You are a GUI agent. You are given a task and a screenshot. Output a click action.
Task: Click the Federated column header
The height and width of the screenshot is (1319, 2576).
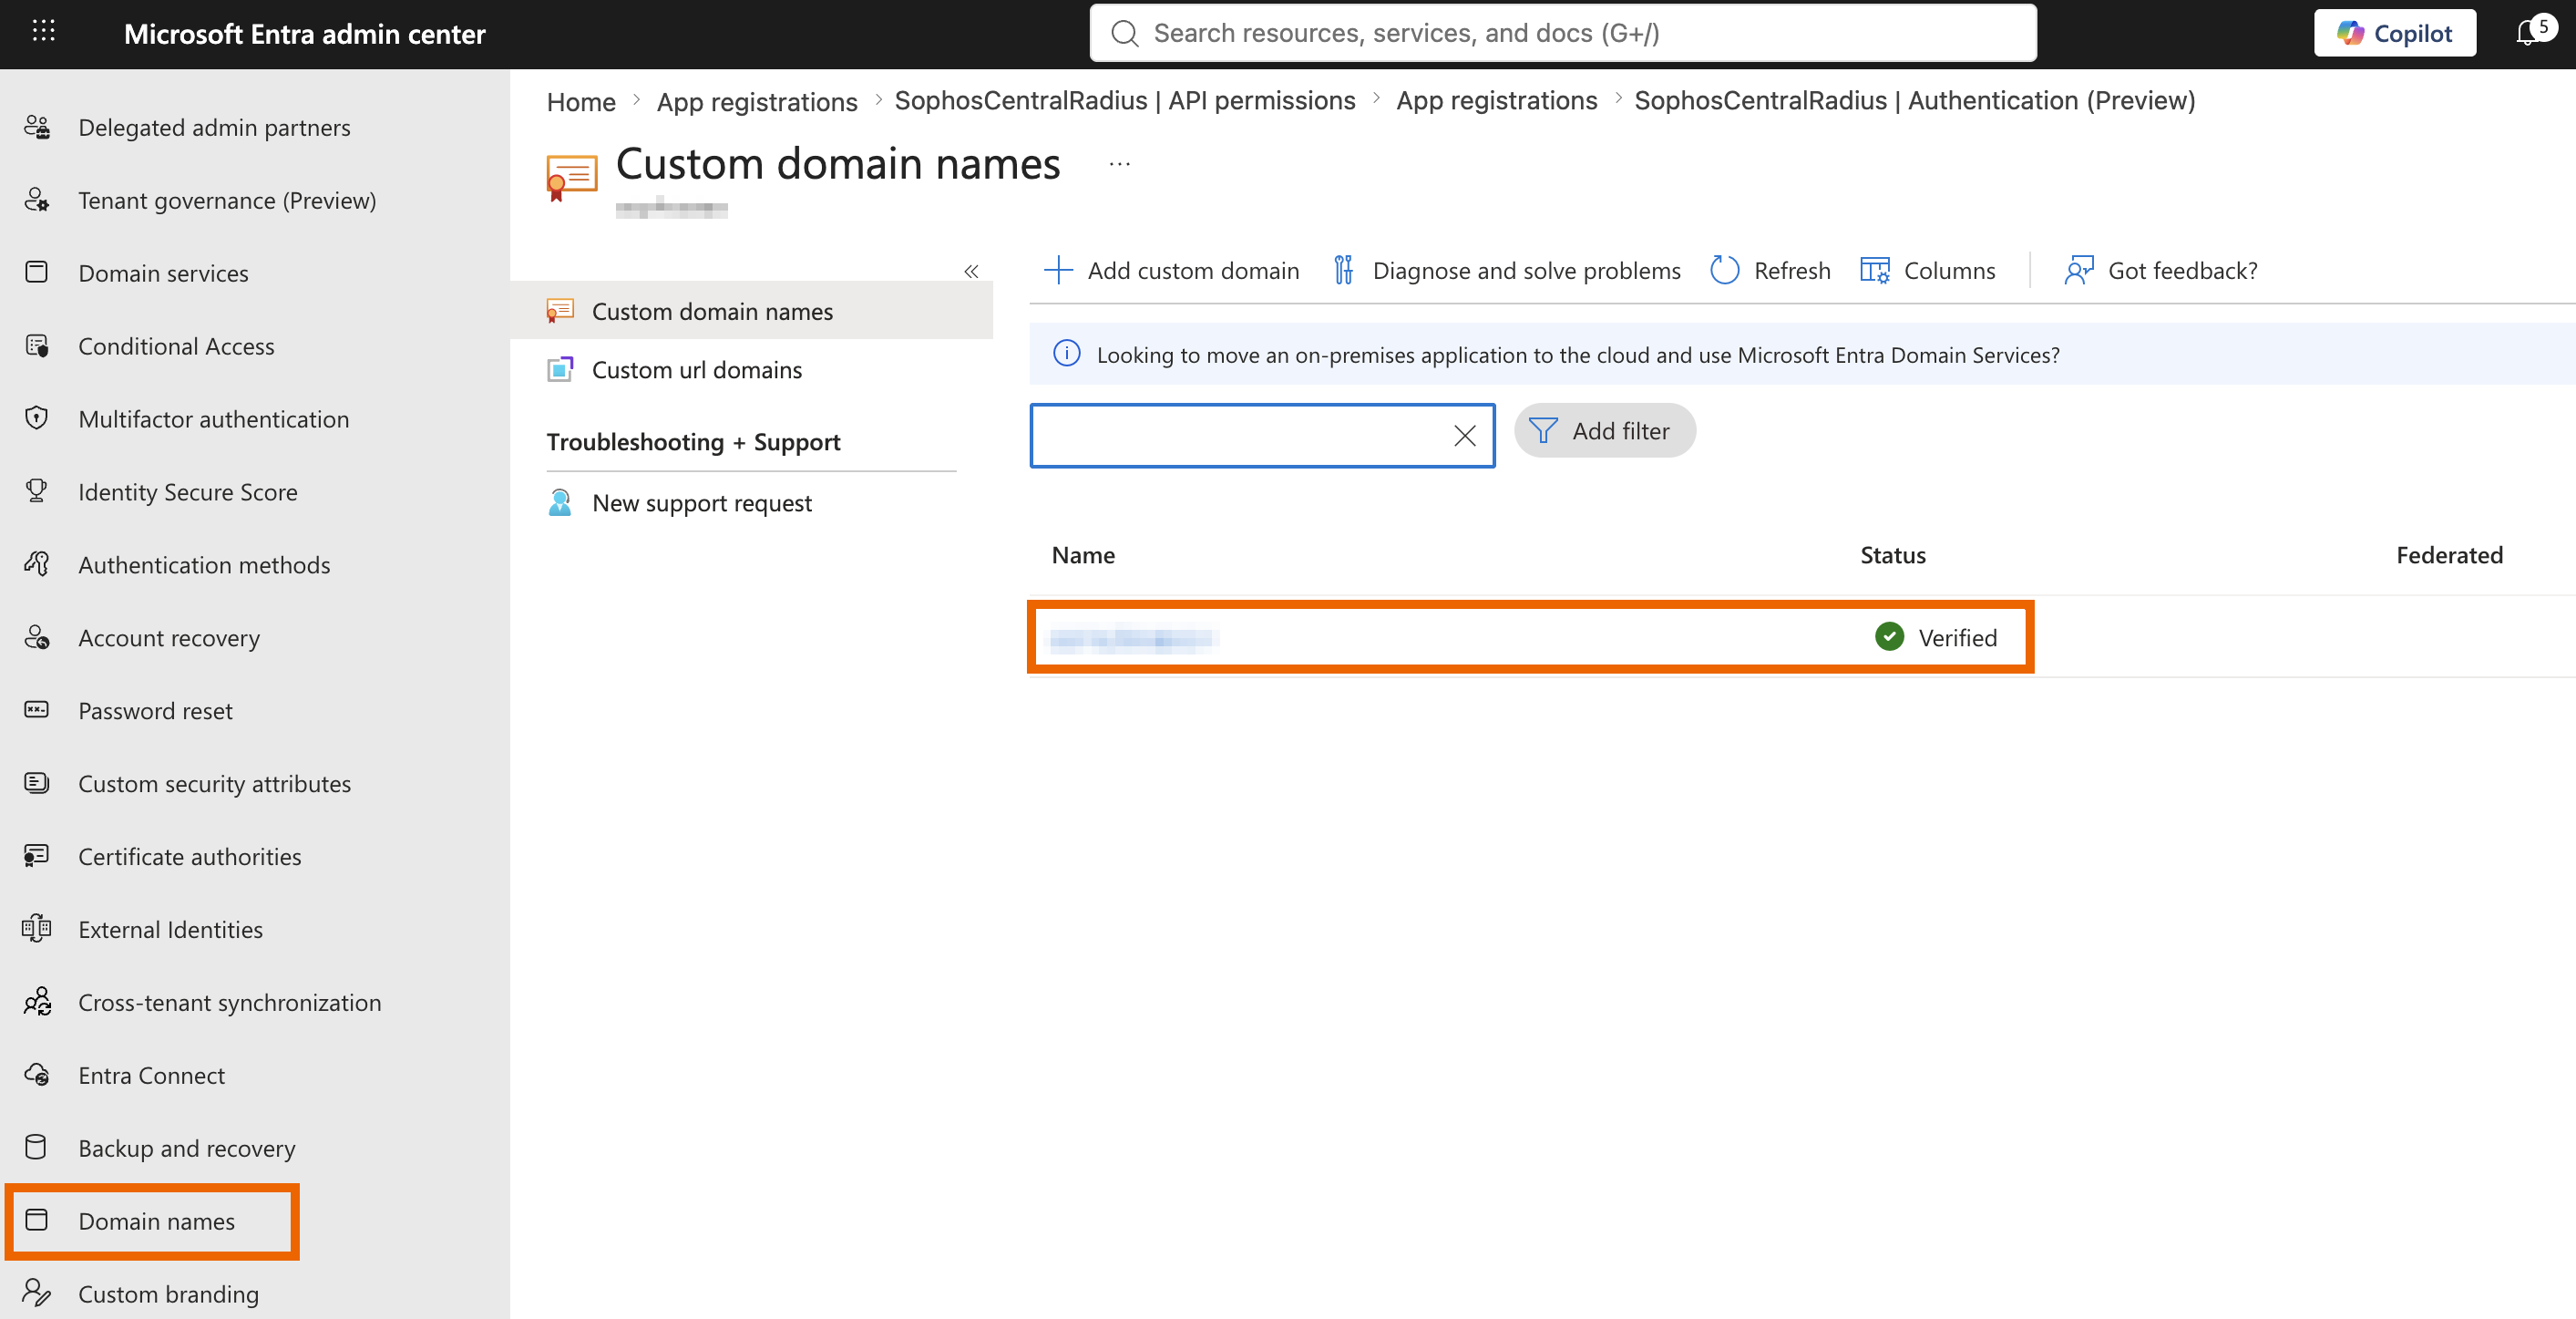[x=2449, y=555]
